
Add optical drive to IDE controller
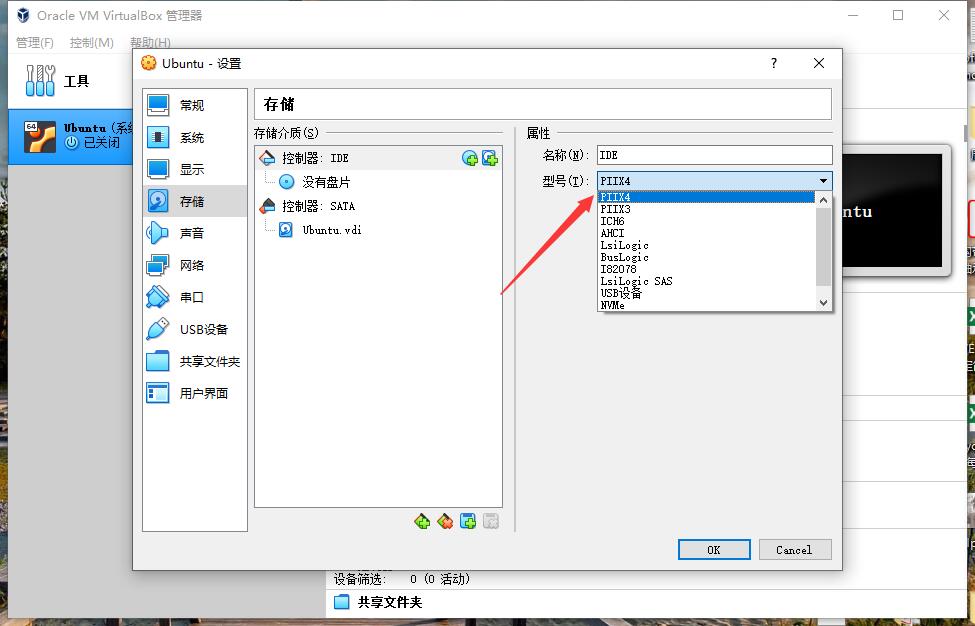tap(470, 159)
